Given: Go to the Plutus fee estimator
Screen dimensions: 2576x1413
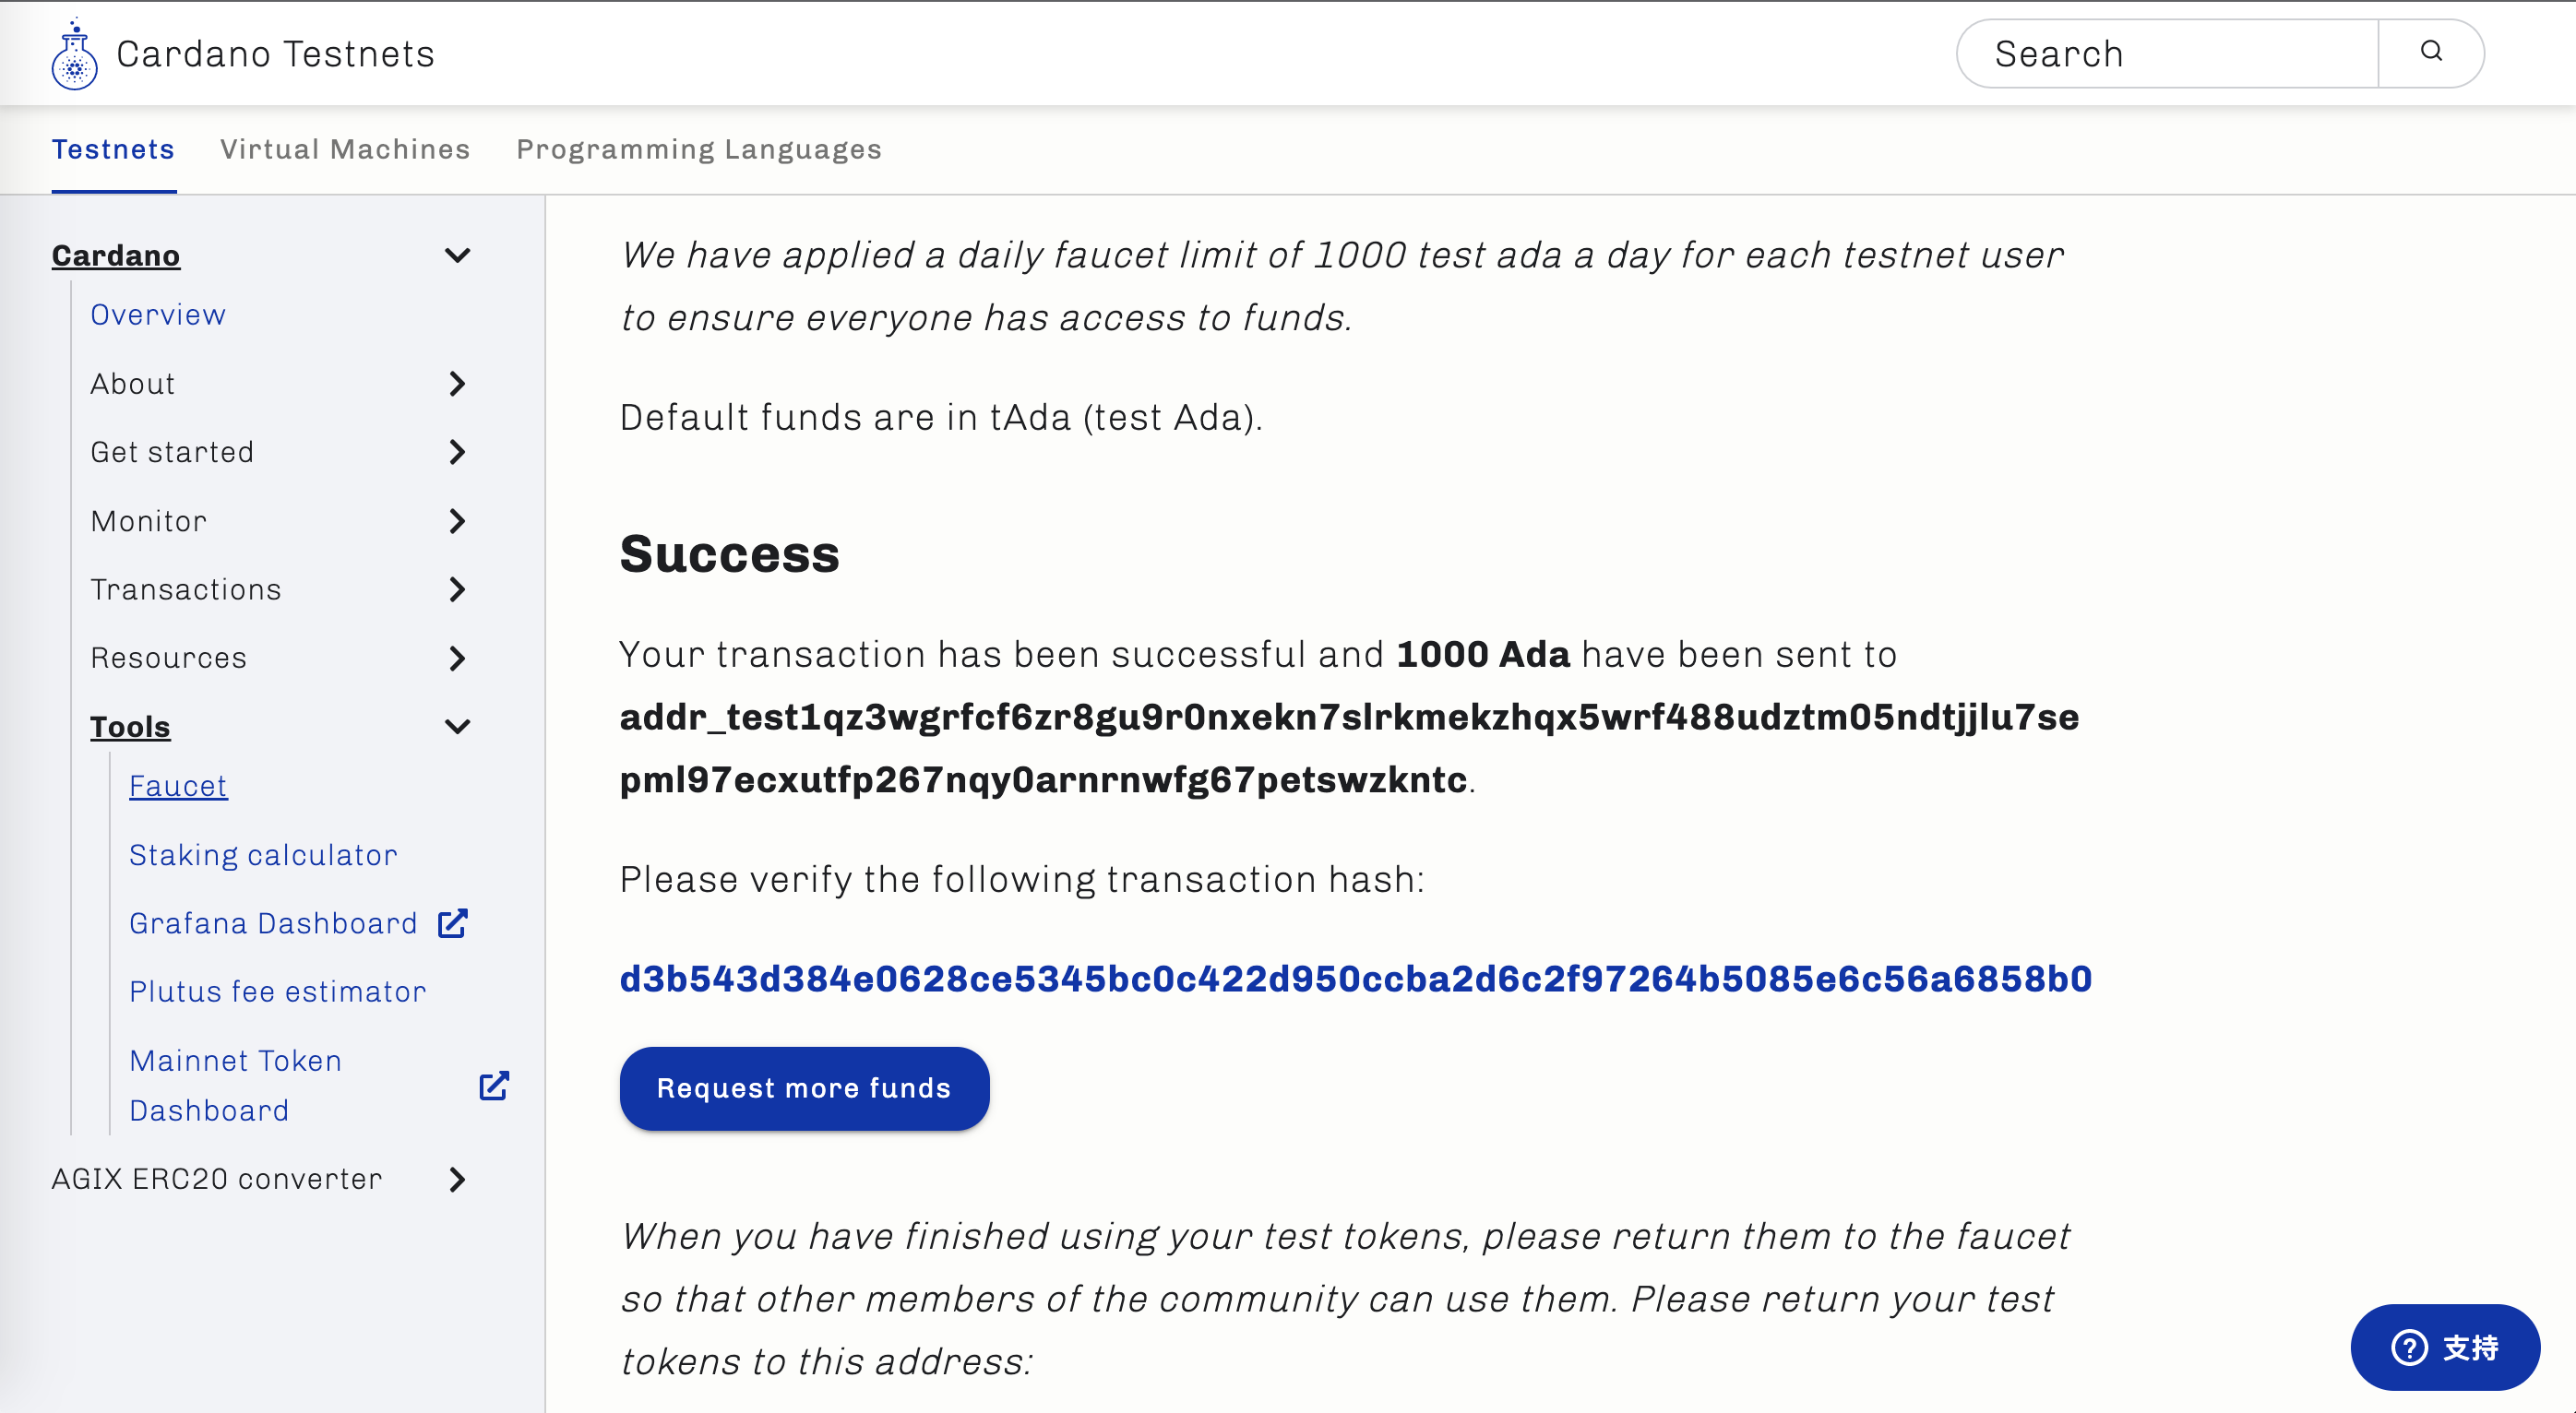Looking at the screenshot, I should [x=277, y=992].
